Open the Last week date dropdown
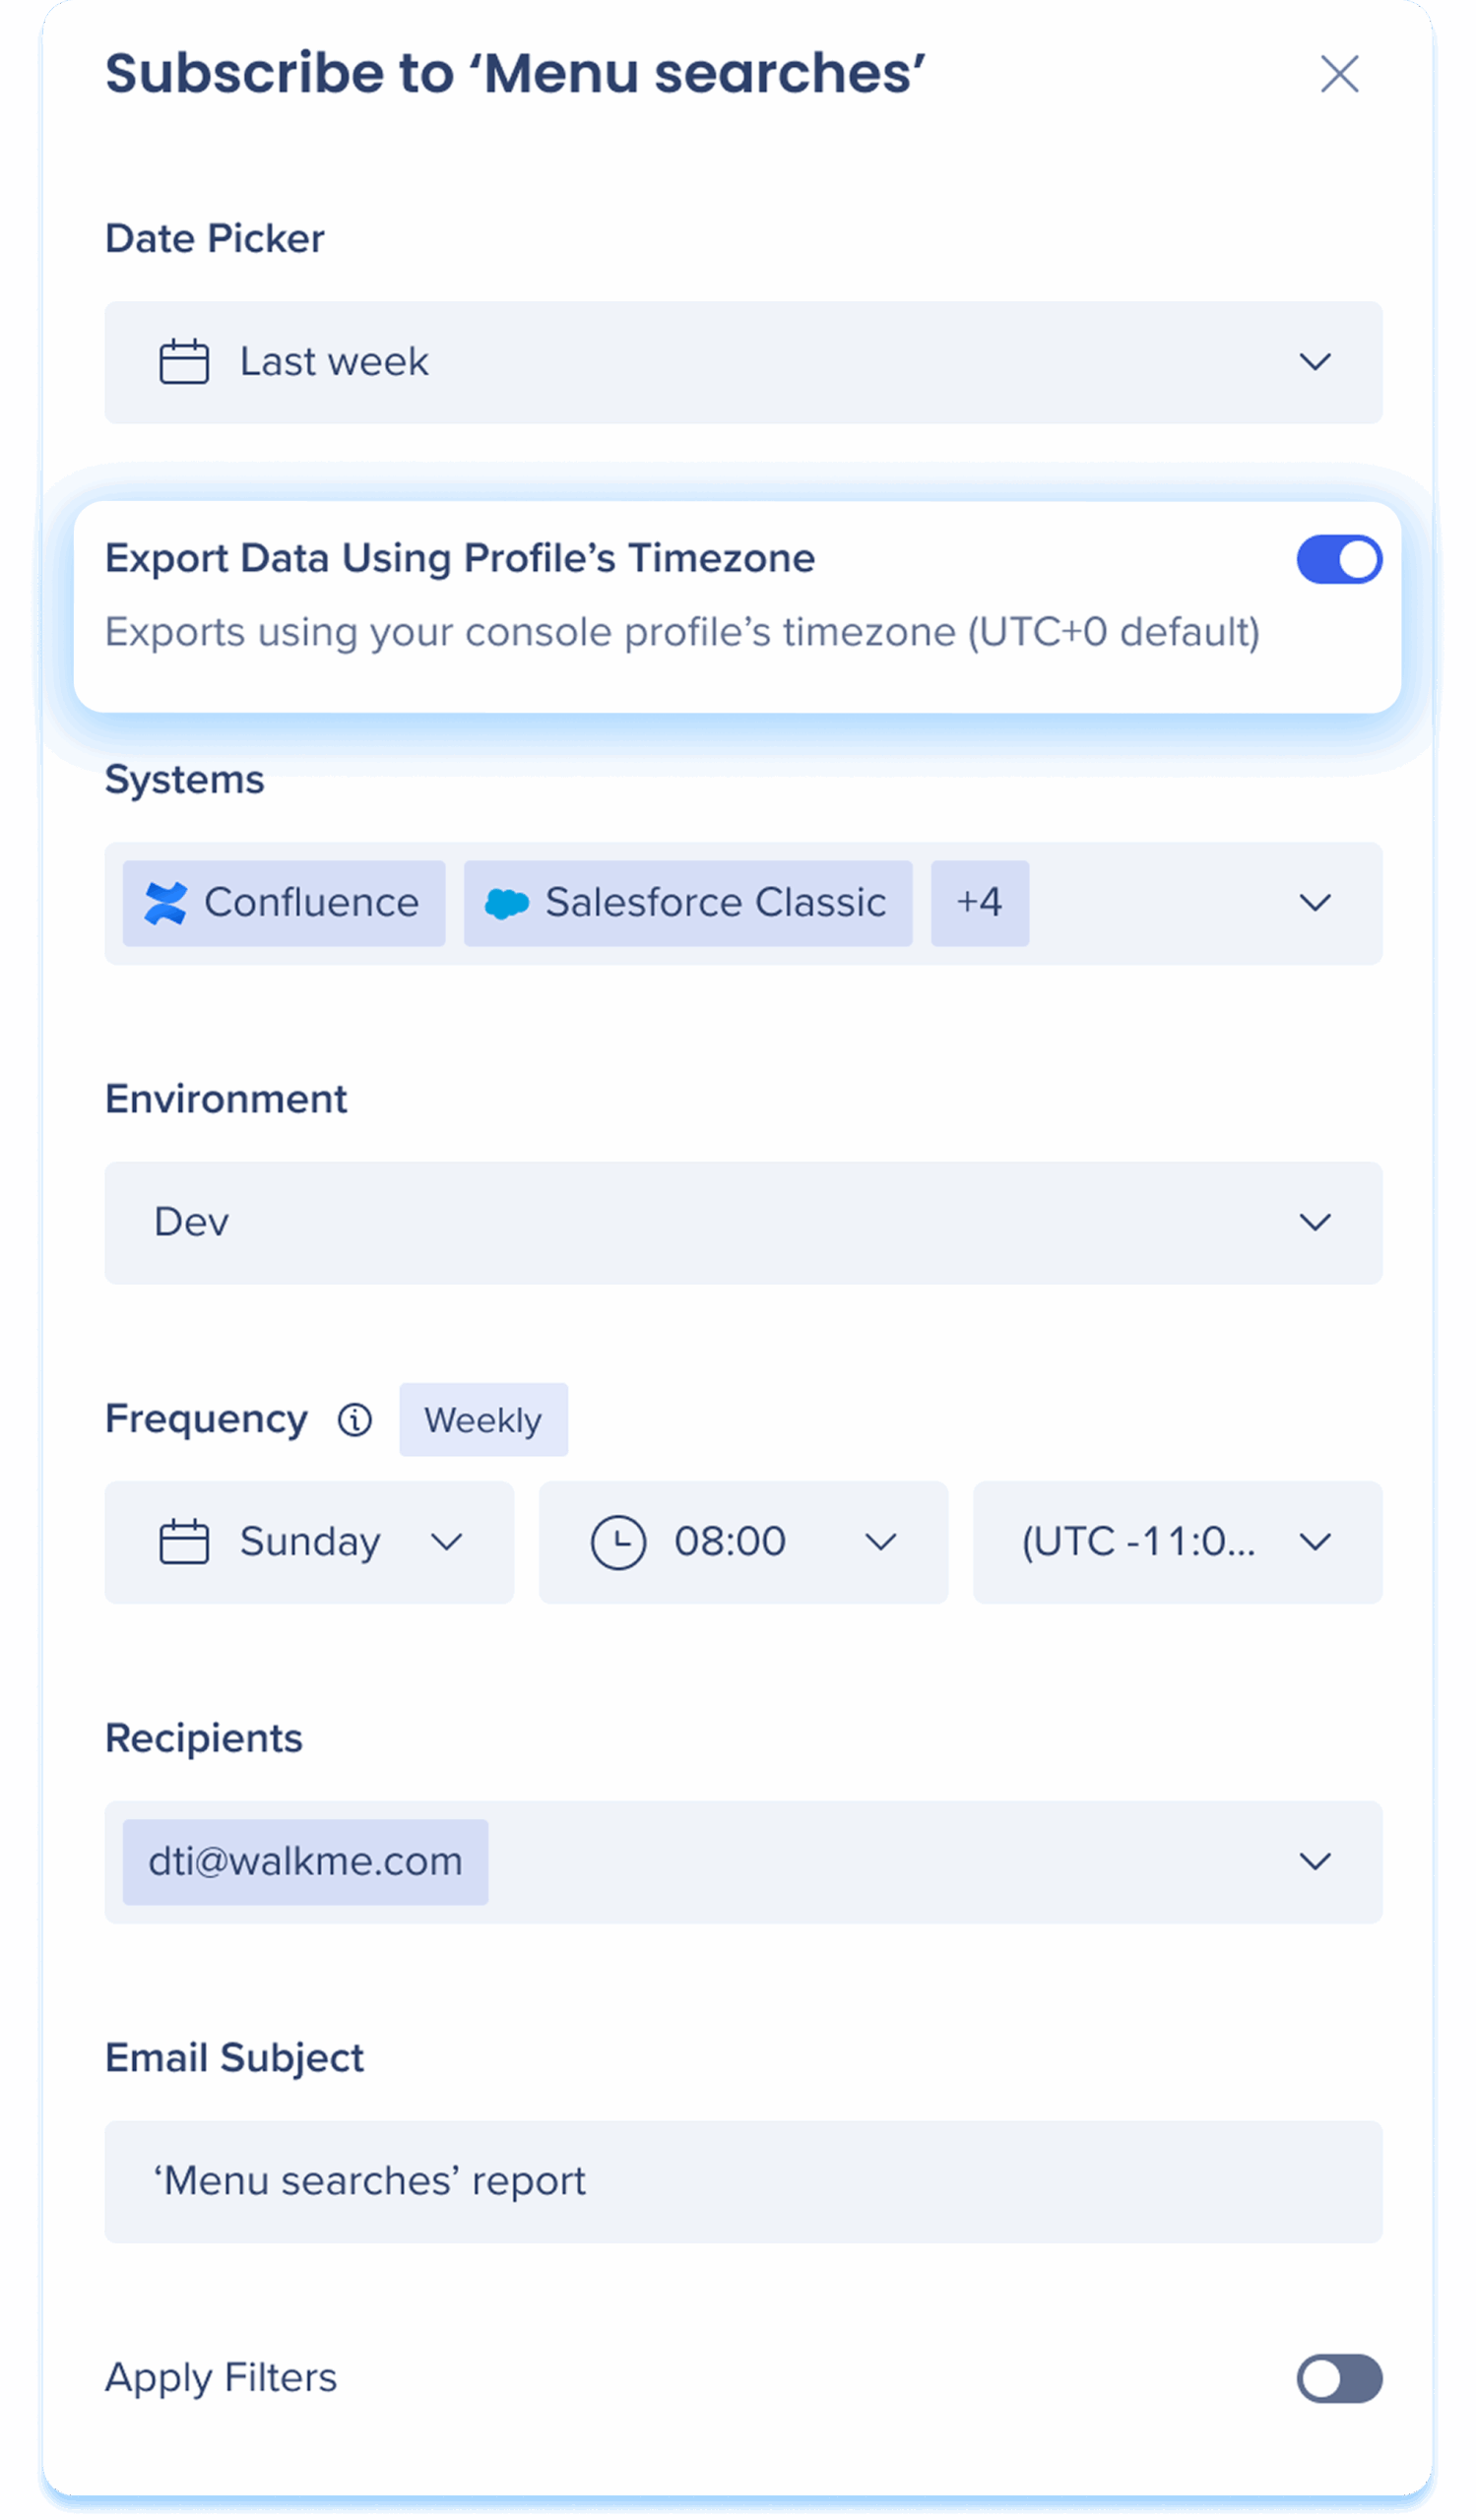This screenshot has width=1476, height=2520. tap(743, 362)
